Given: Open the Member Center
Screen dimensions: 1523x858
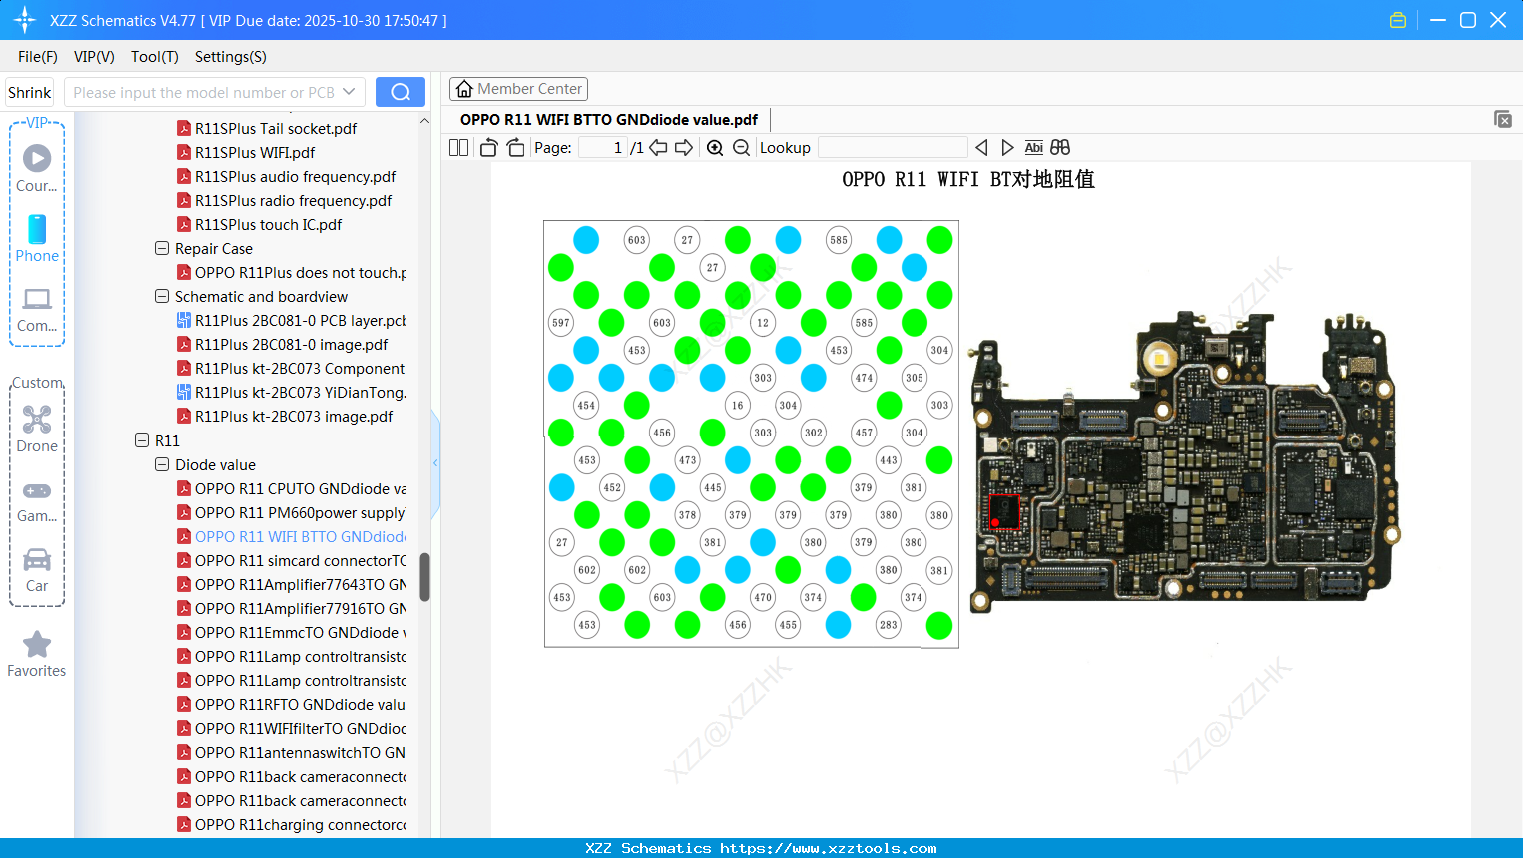Looking at the screenshot, I should click(x=518, y=88).
